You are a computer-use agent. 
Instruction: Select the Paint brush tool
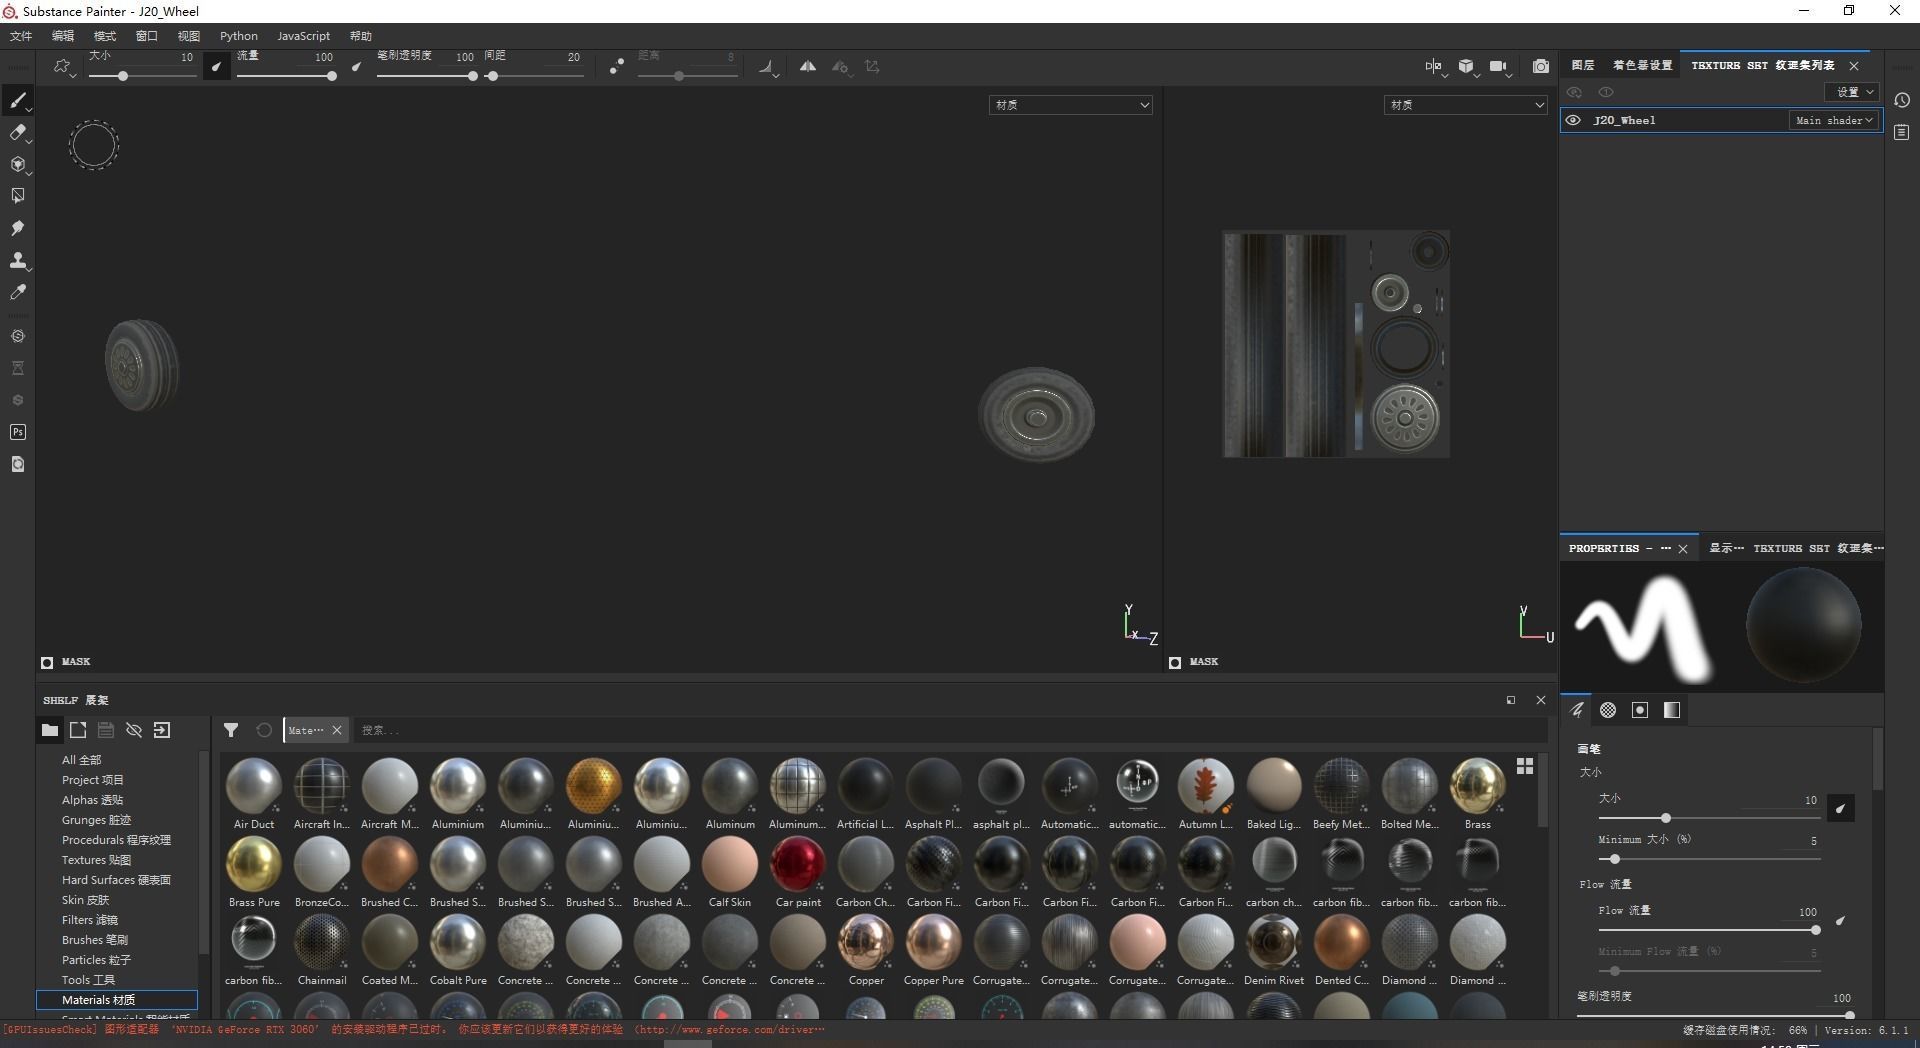pyautogui.click(x=17, y=100)
